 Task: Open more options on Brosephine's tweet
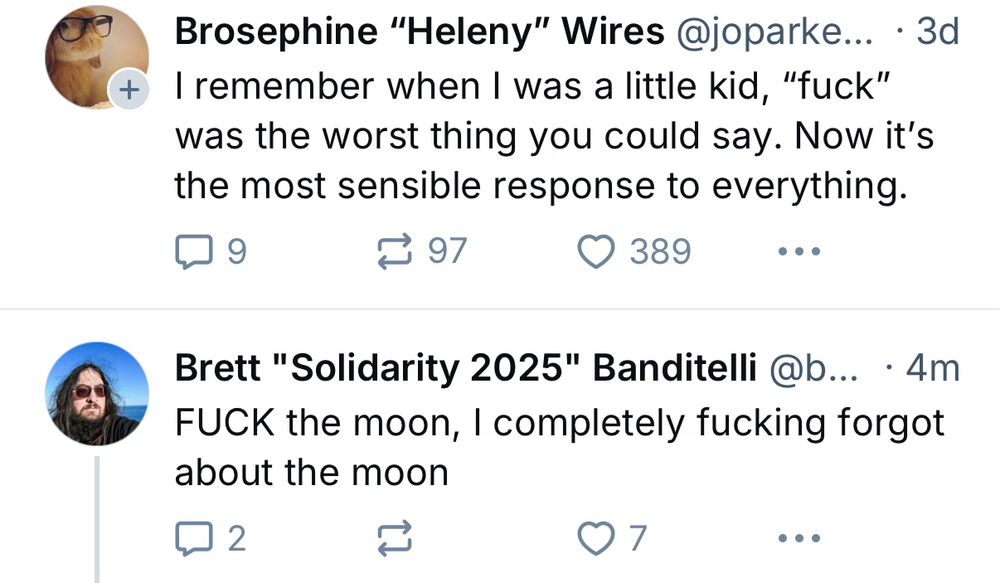(798, 252)
